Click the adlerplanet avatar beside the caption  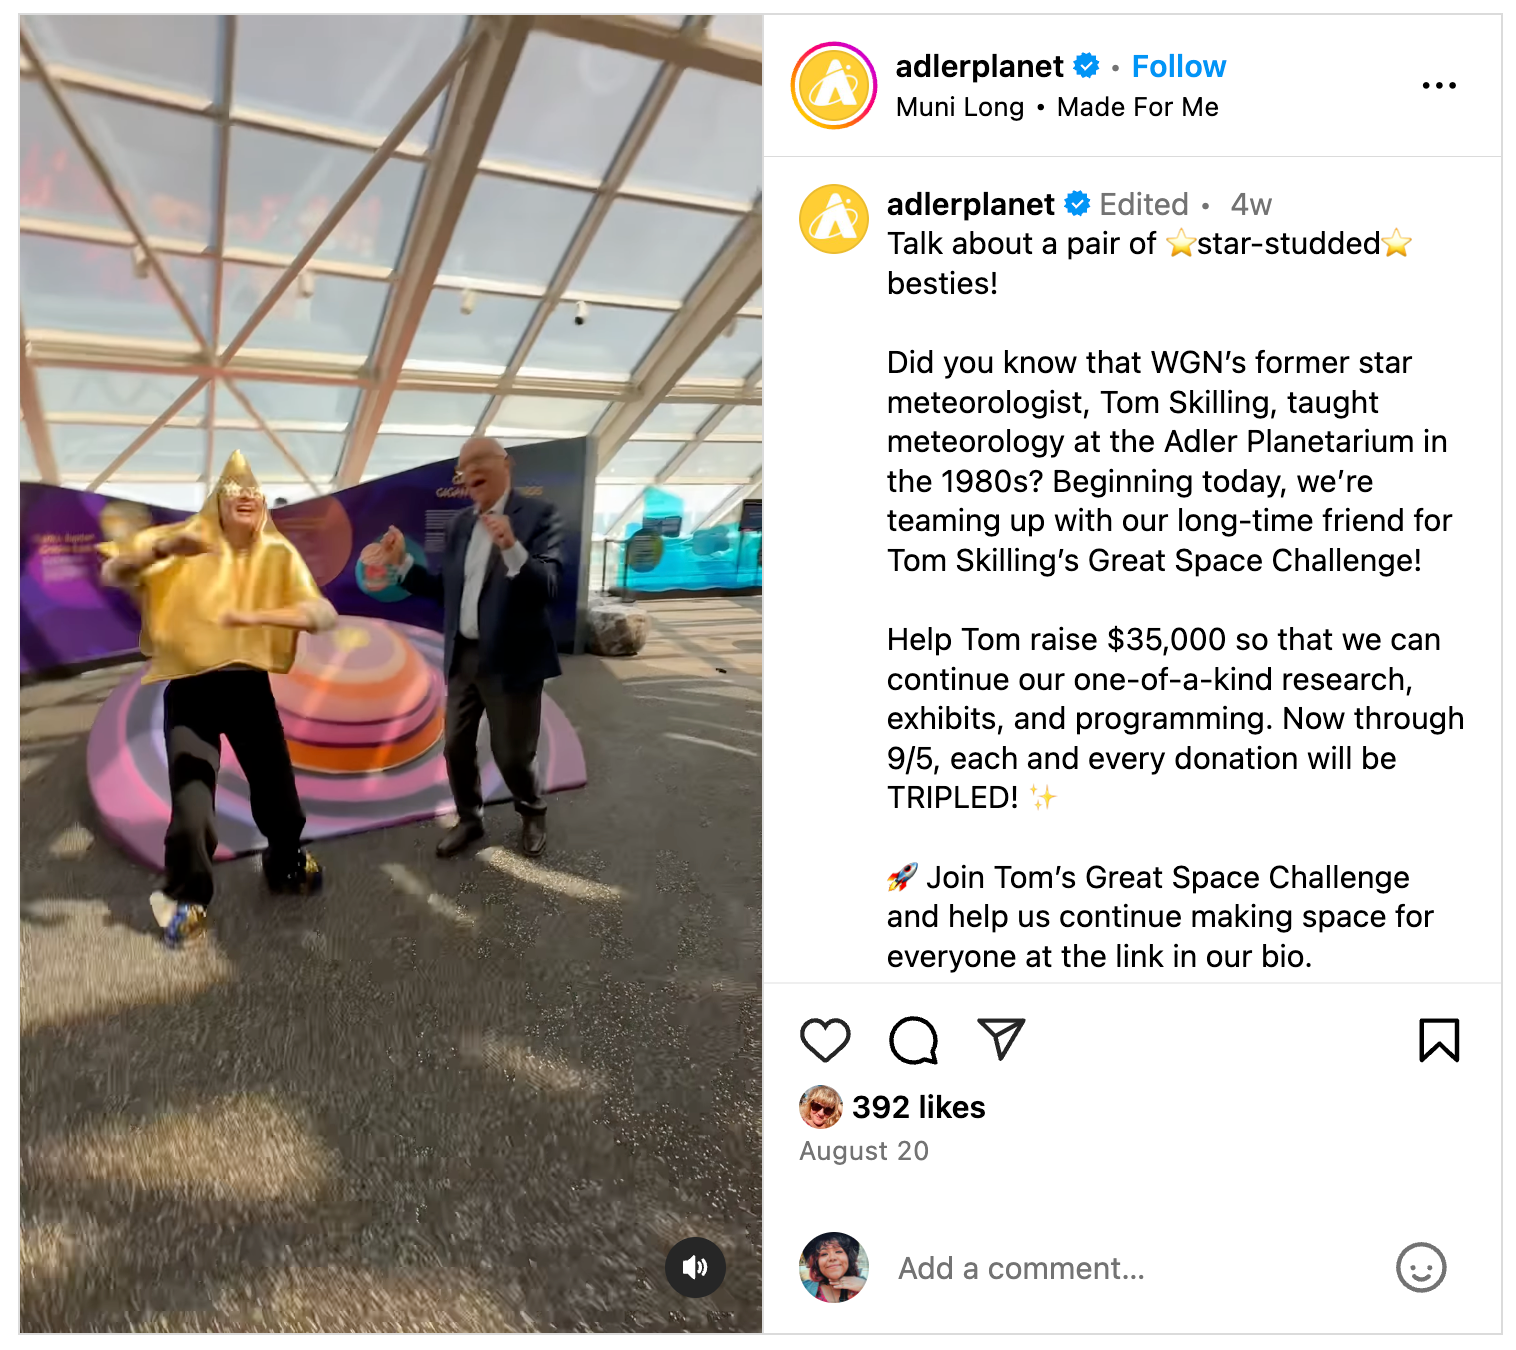point(834,219)
